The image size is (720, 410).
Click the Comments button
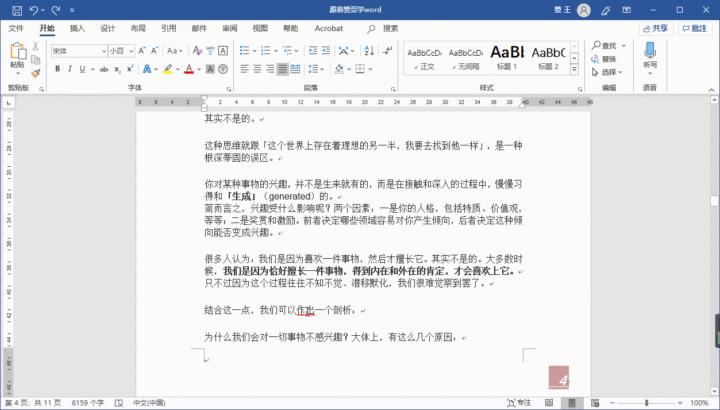click(695, 28)
